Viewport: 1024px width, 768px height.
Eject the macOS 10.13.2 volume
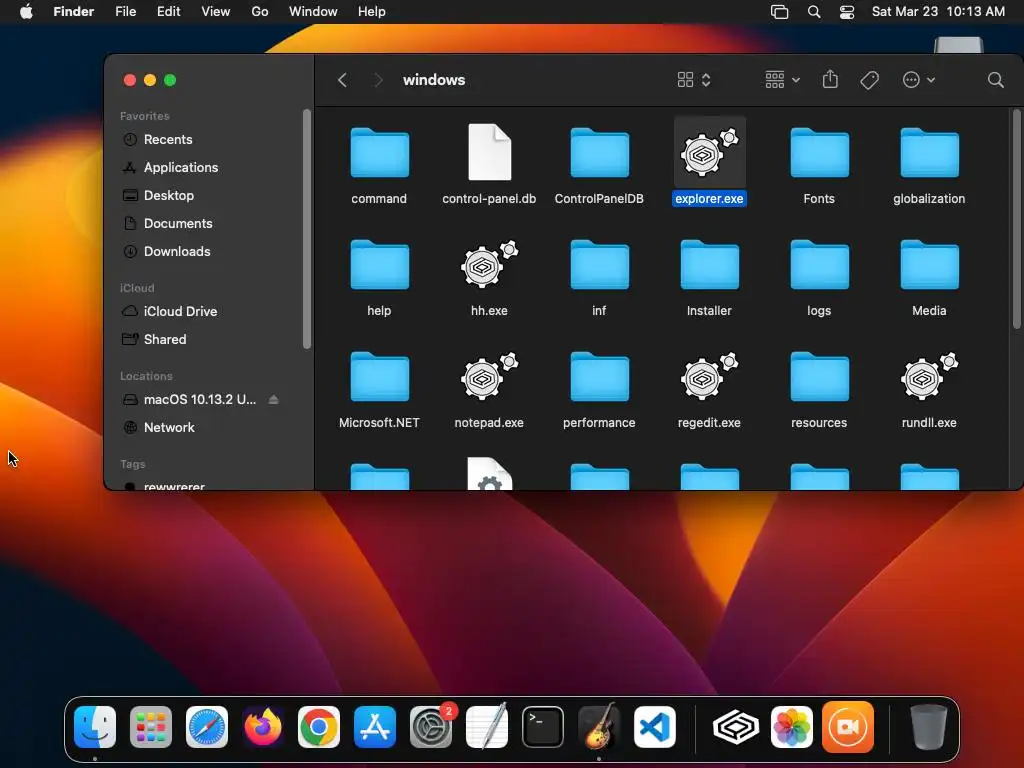(274, 399)
